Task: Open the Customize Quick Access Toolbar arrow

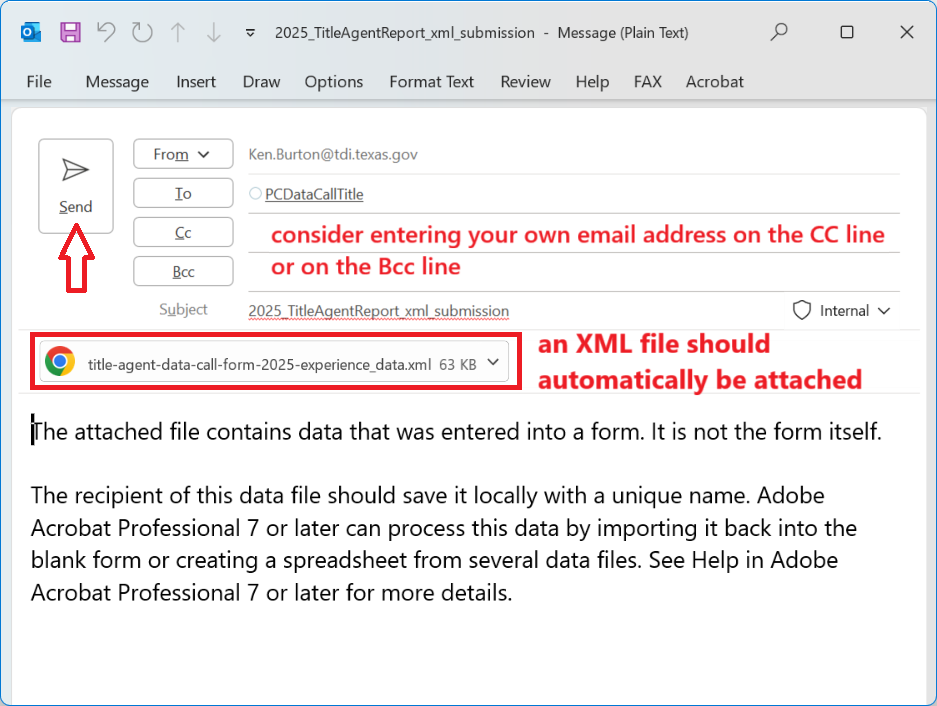Action: coord(250,32)
